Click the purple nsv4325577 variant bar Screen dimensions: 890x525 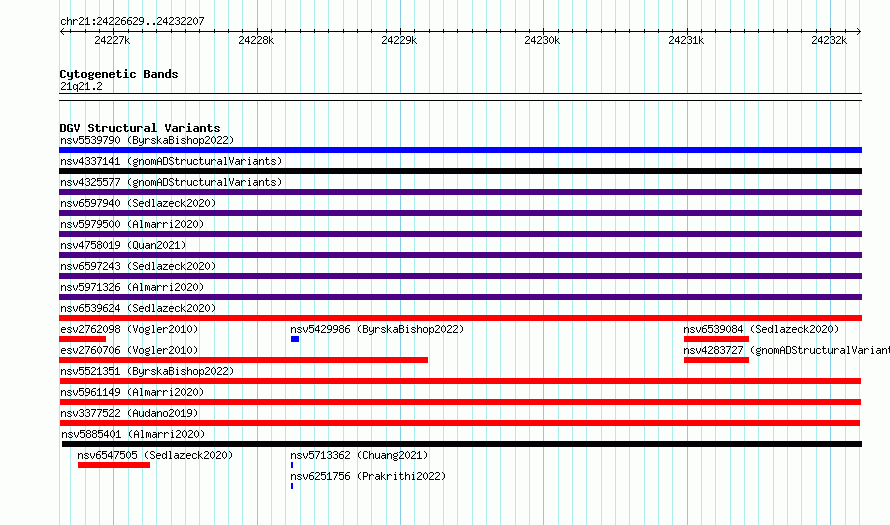460,192
